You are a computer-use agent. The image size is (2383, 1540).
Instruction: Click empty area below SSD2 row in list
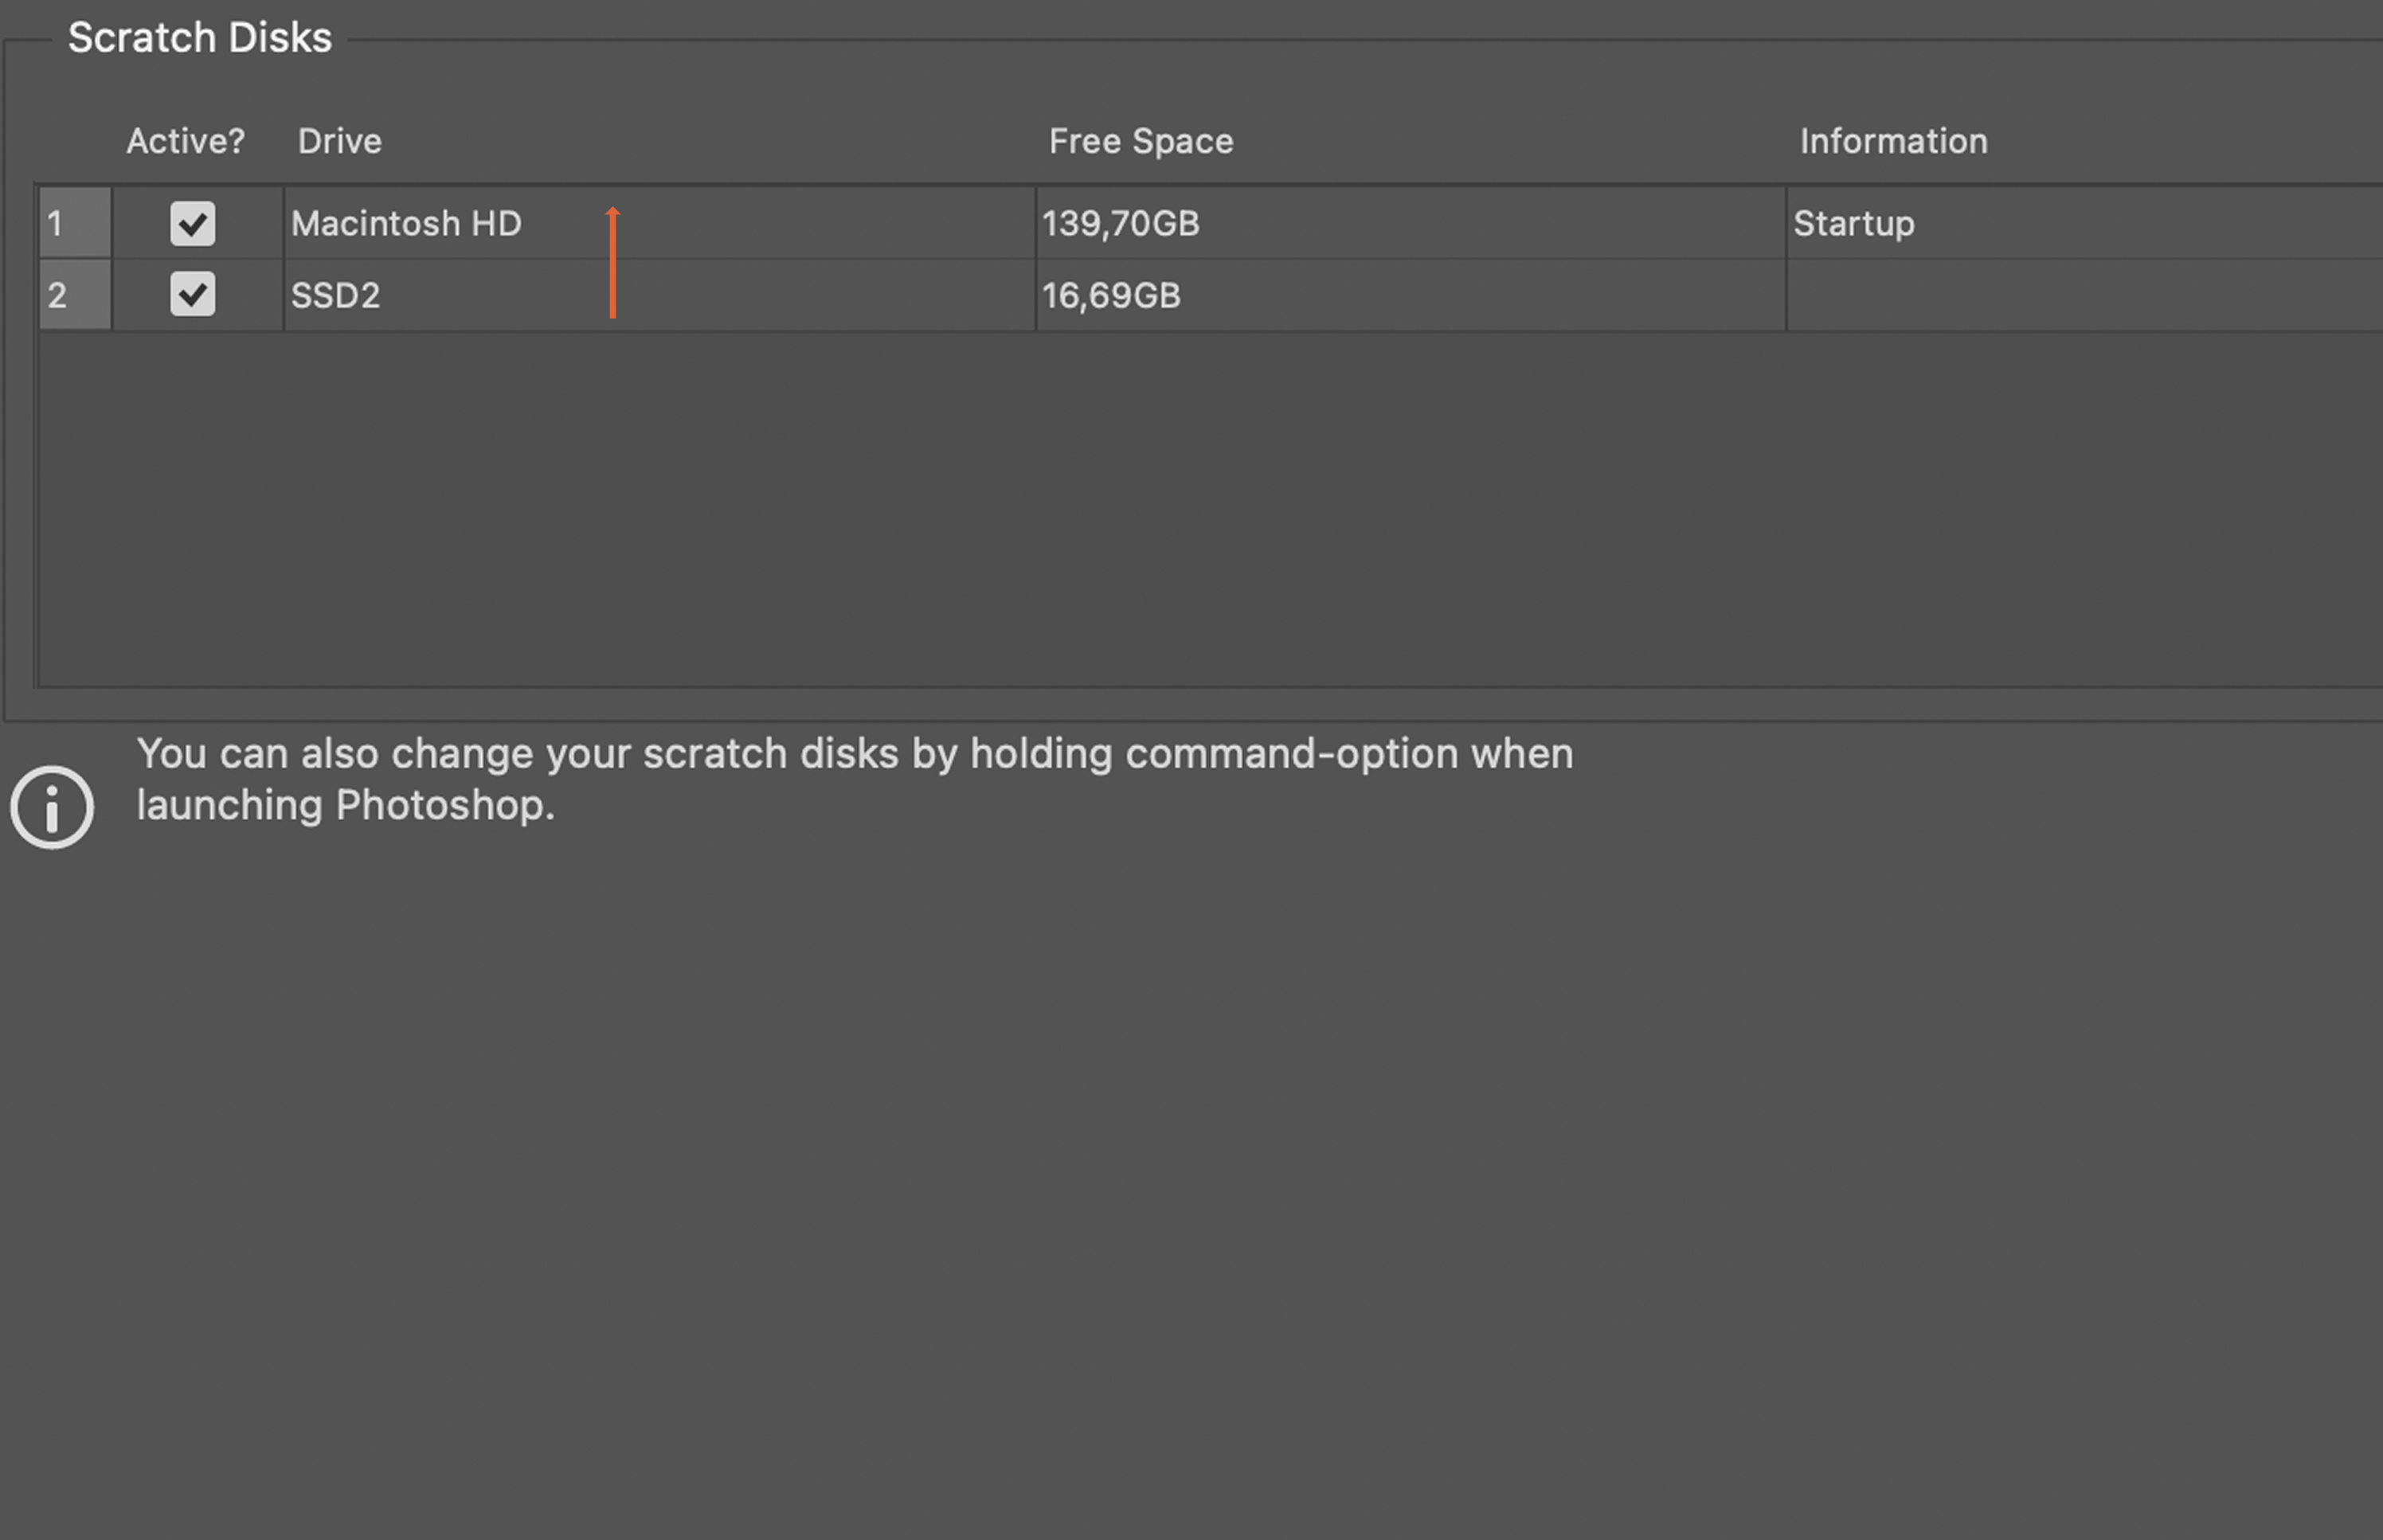pyautogui.click(x=1200, y=510)
